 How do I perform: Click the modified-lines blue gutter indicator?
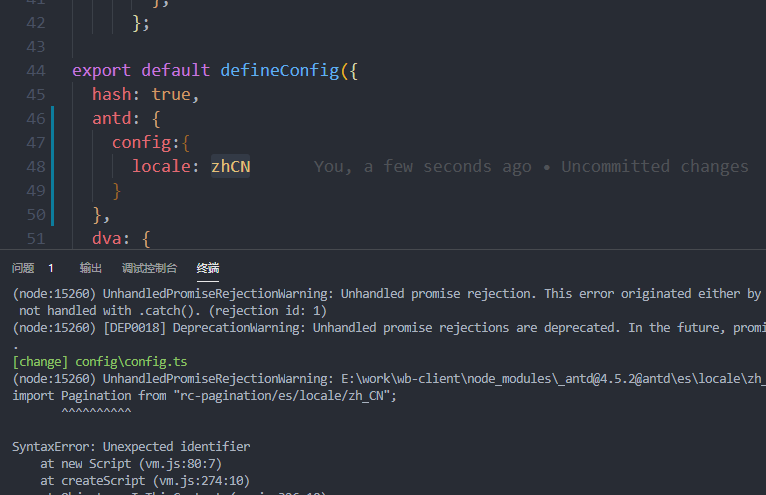[x=52, y=166]
